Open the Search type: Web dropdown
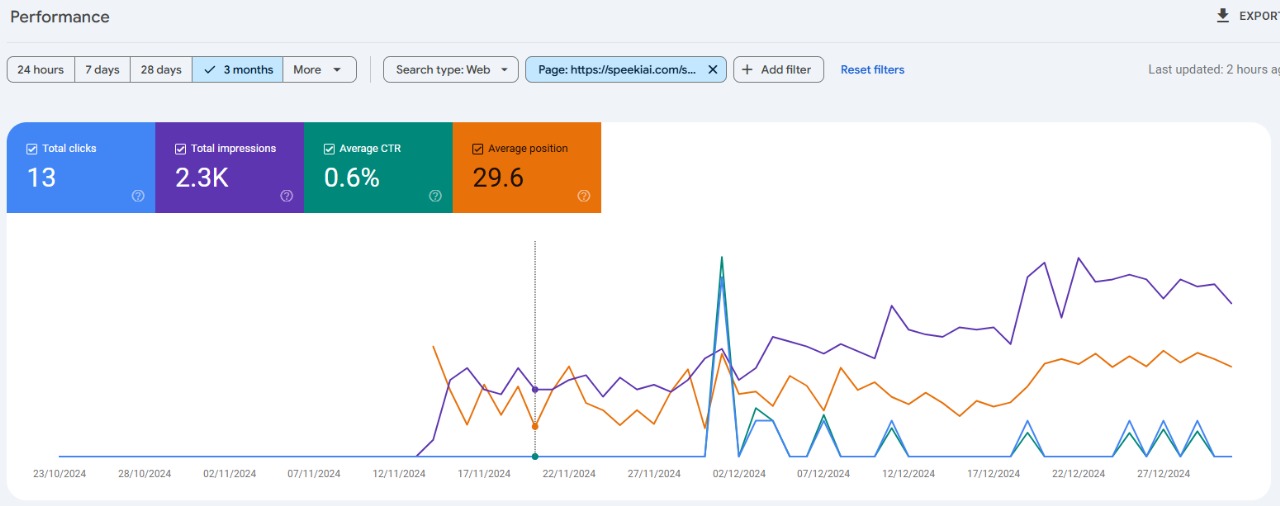The width and height of the screenshot is (1280, 506). click(450, 70)
